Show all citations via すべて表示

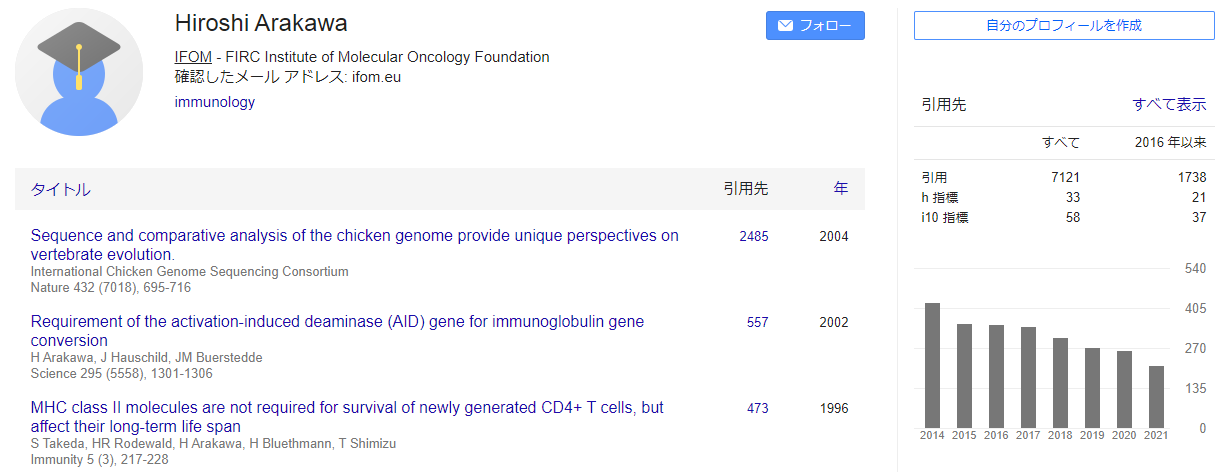1169,104
